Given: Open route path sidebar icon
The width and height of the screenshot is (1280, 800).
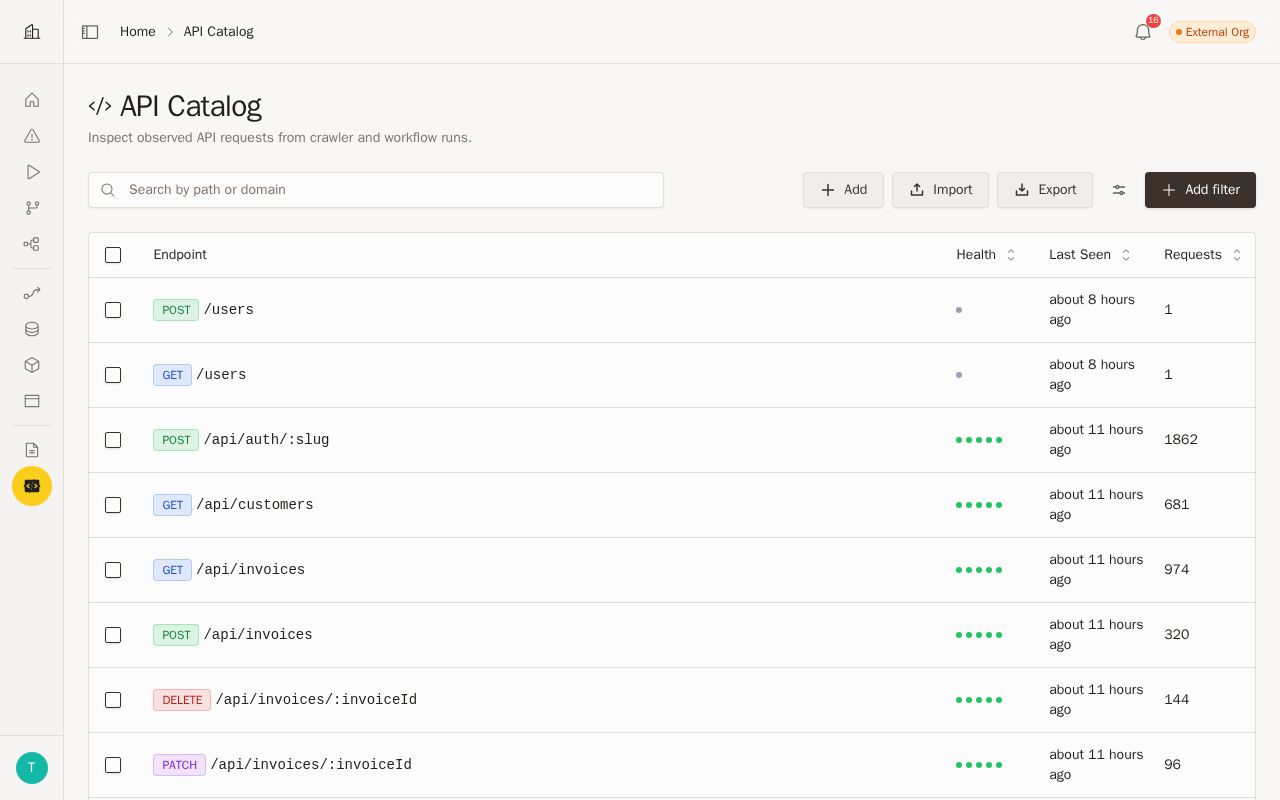Looking at the screenshot, I should point(32,293).
